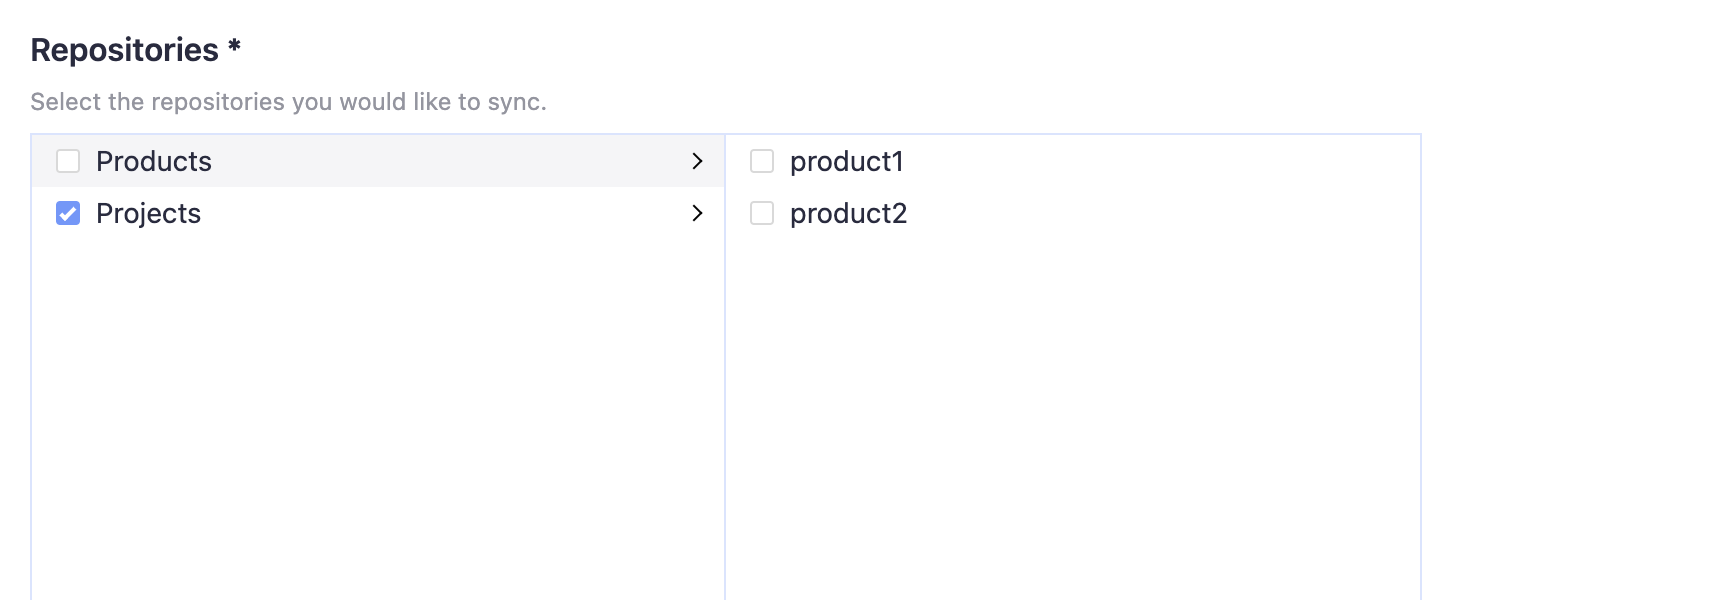The image size is (1734, 600).
Task: Click the highlighted Products row background
Action: pyautogui.click(x=450, y=161)
